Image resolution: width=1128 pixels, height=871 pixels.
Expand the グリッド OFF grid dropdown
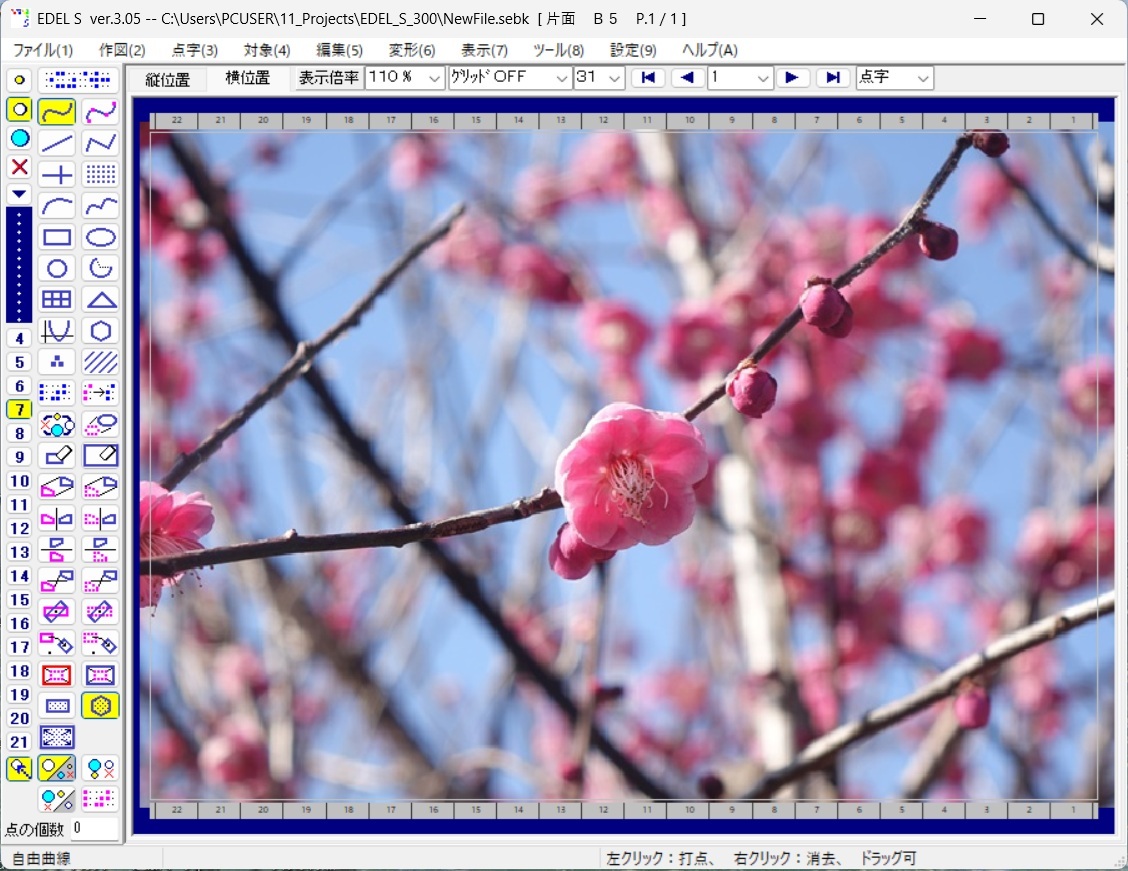point(510,78)
